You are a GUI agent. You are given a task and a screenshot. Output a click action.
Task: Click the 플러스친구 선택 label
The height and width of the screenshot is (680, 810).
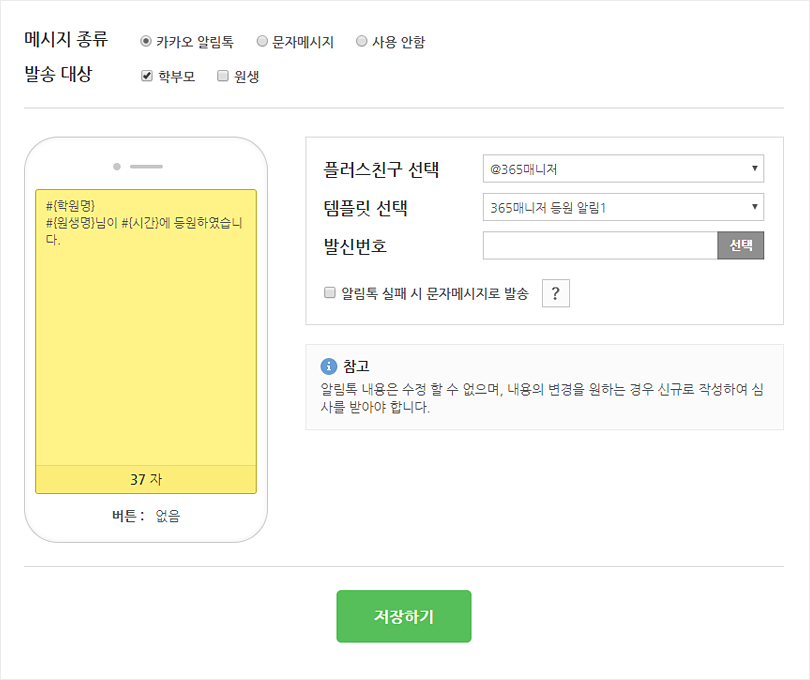coord(381,169)
